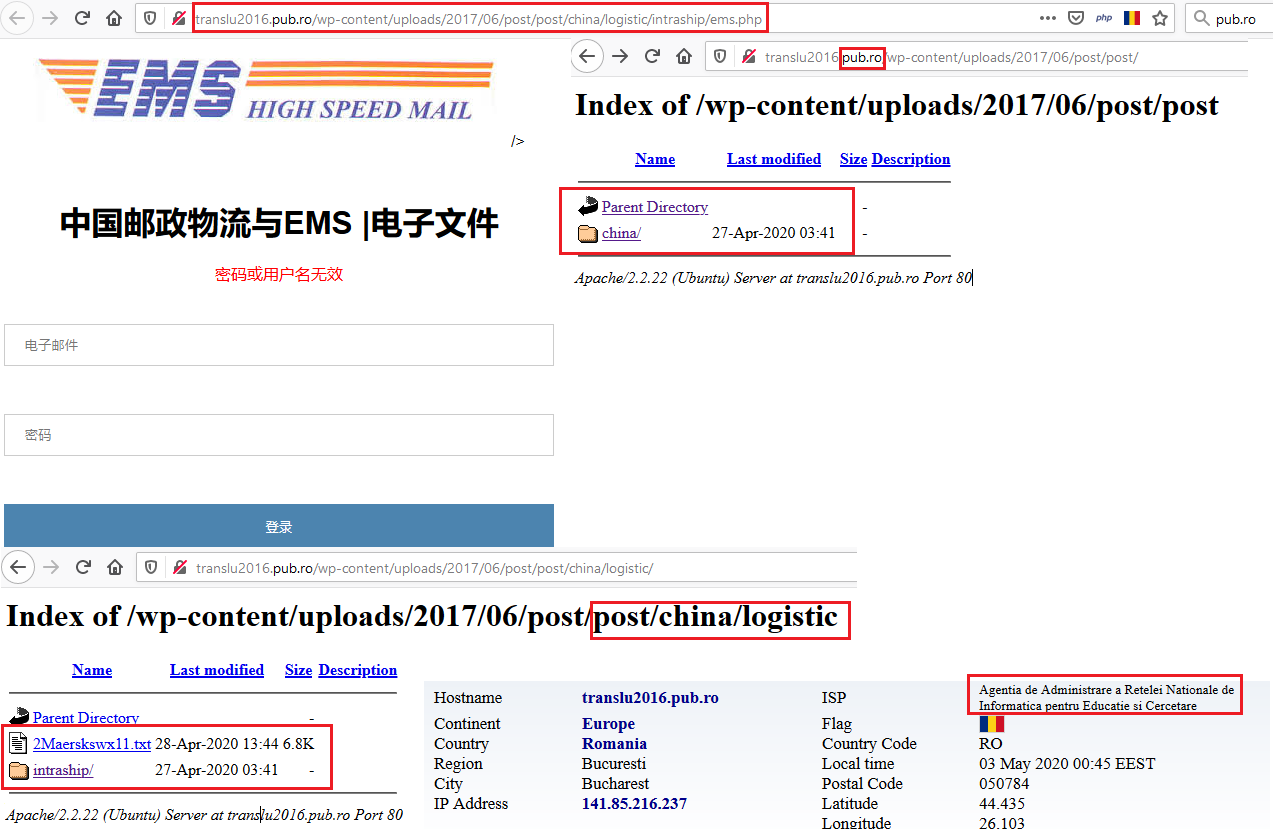Click the Romanian flag in the hostname info table
Viewport: 1273px width, 829px height.
991,723
